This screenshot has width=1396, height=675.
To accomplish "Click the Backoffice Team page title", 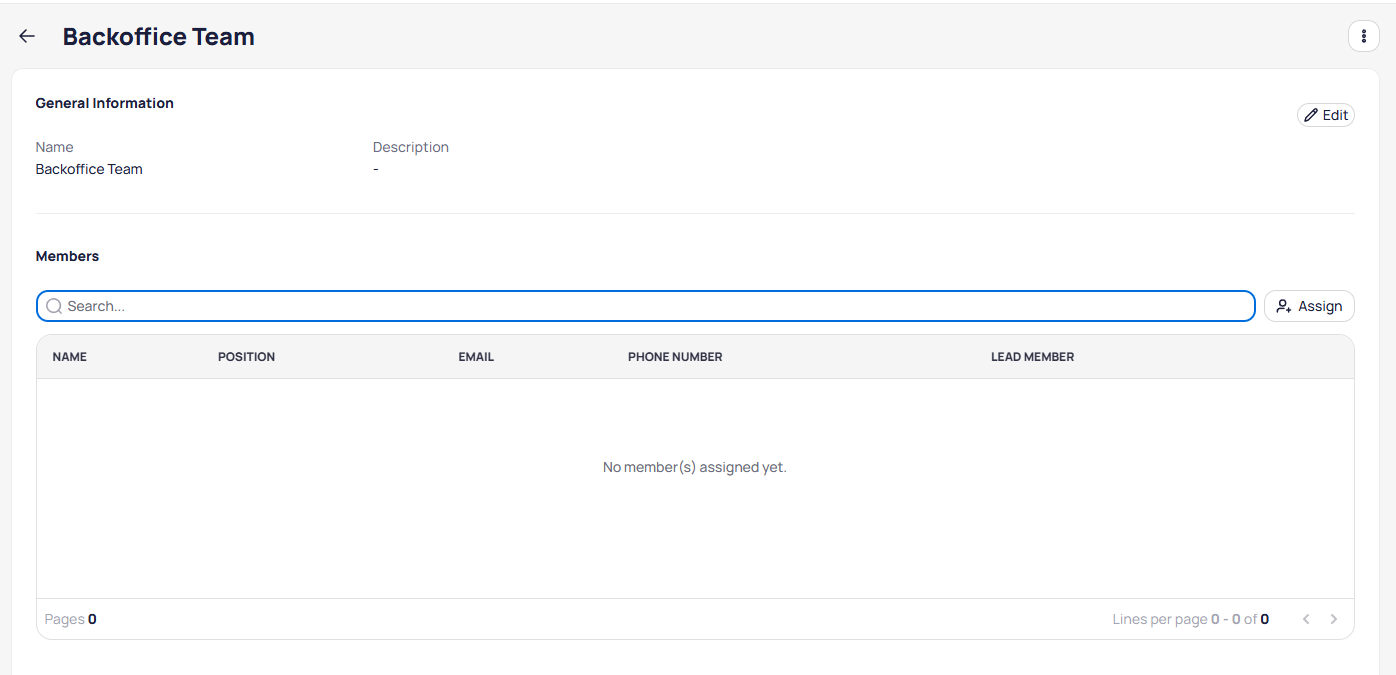I will coord(158,37).
